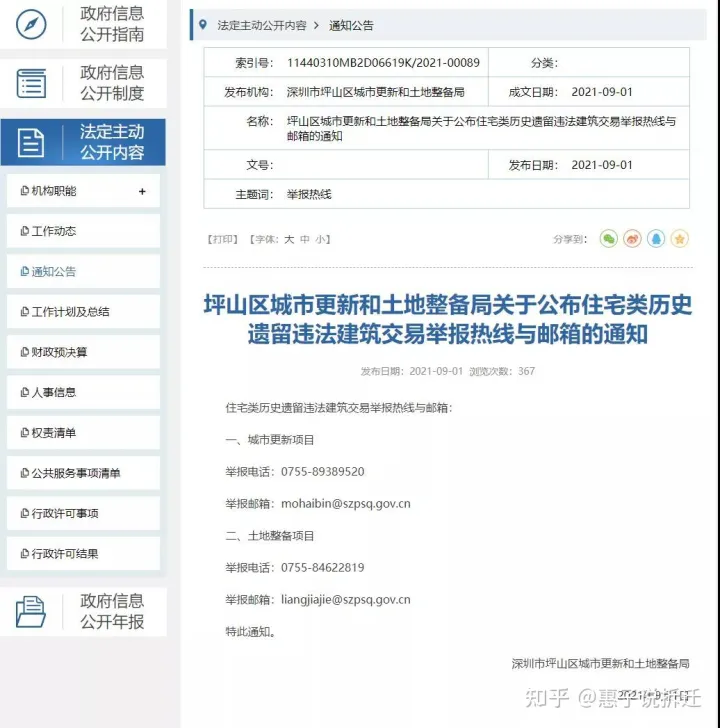The width and height of the screenshot is (720, 728).
Task: Share via the yellow QZone star icon
Action: point(680,239)
